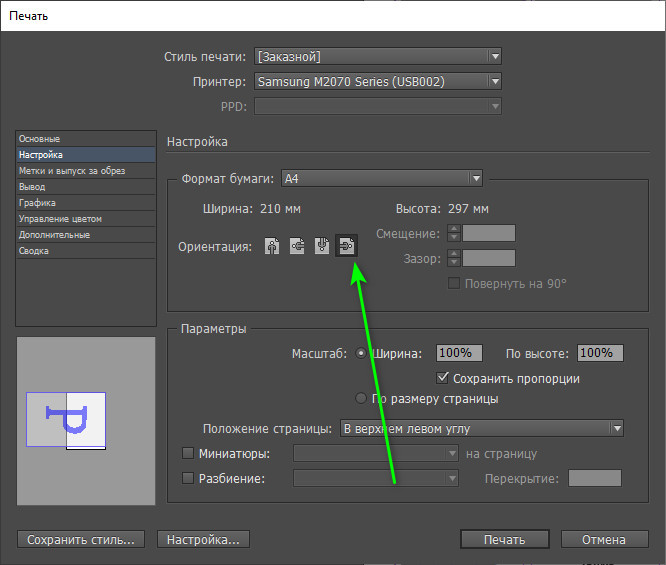Select Основные section in list
This screenshot has width=666, height=565.
click(86, 139)
